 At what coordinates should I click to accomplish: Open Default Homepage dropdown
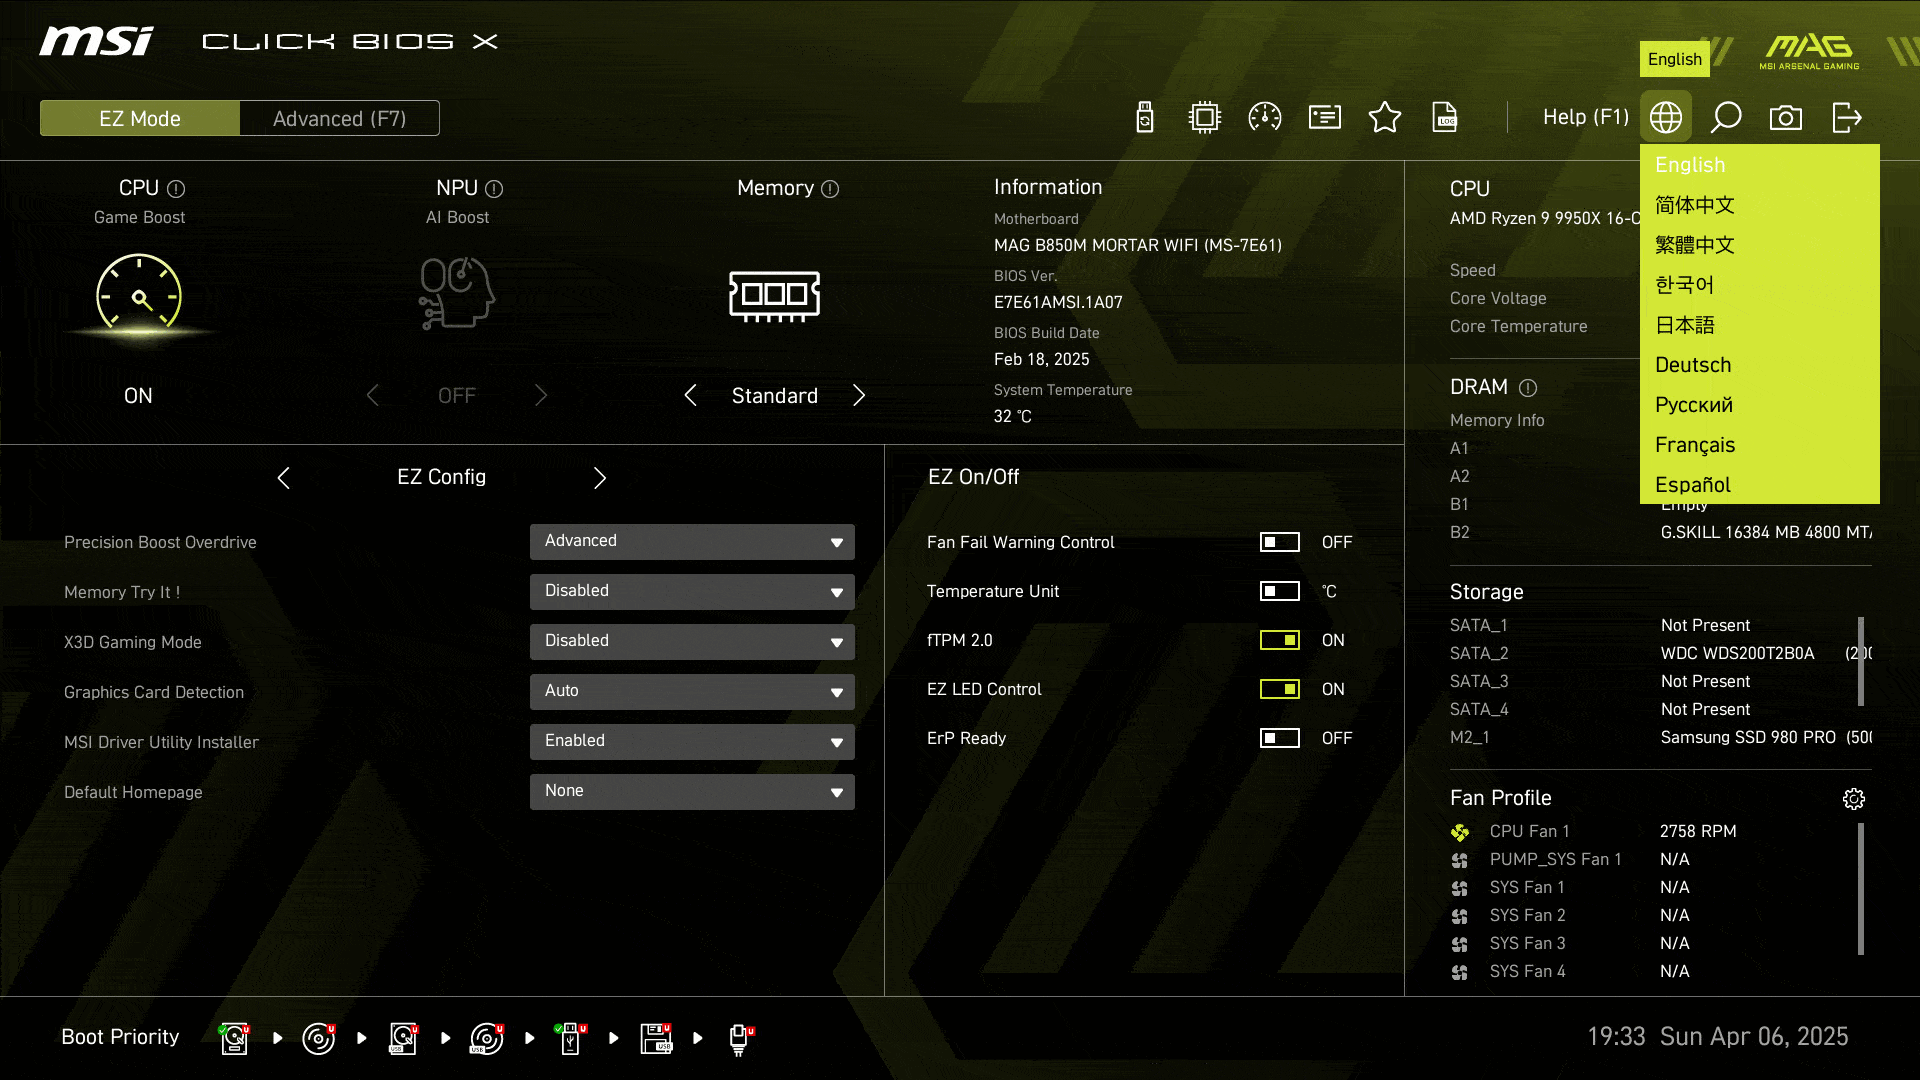[x=692, y=792]
